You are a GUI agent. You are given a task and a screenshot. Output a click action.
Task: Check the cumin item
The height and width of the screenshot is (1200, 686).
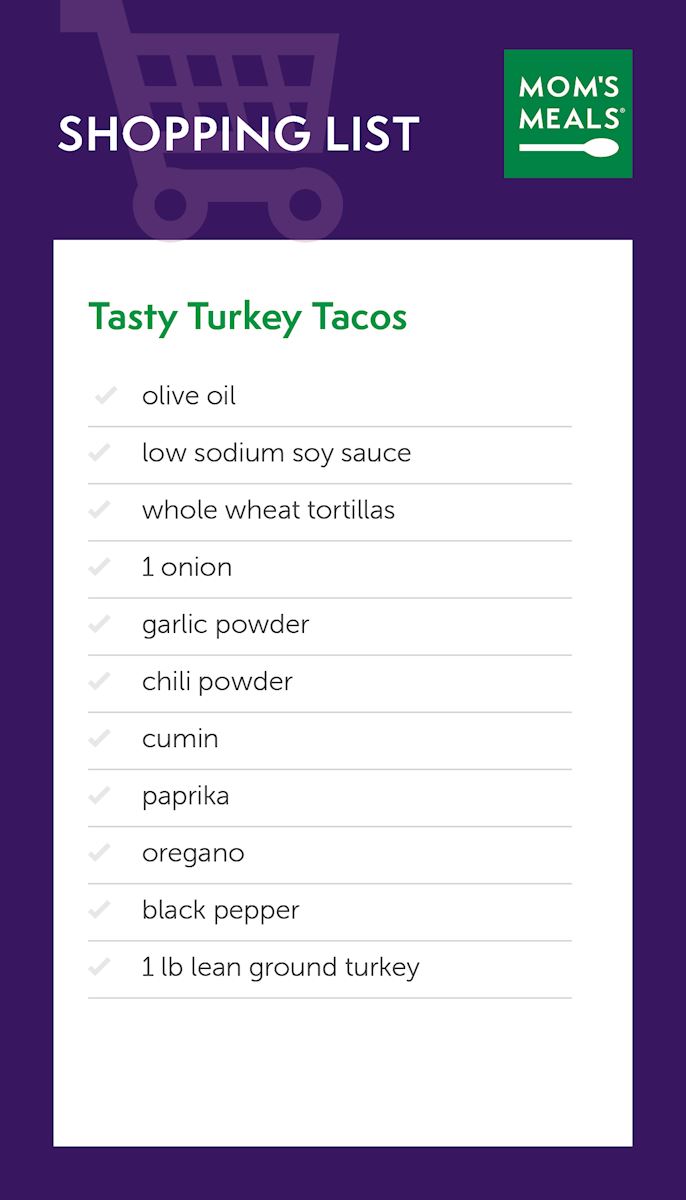pos(102,739)
